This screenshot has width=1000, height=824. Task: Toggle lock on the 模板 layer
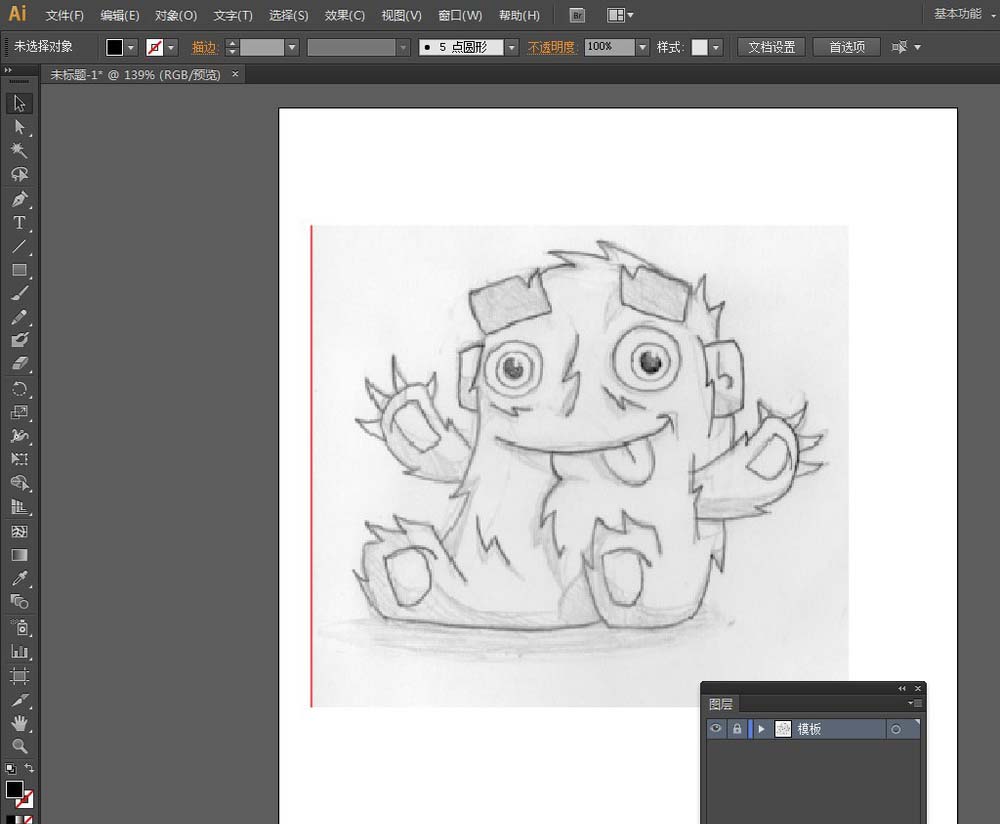[x=737, y=728]
